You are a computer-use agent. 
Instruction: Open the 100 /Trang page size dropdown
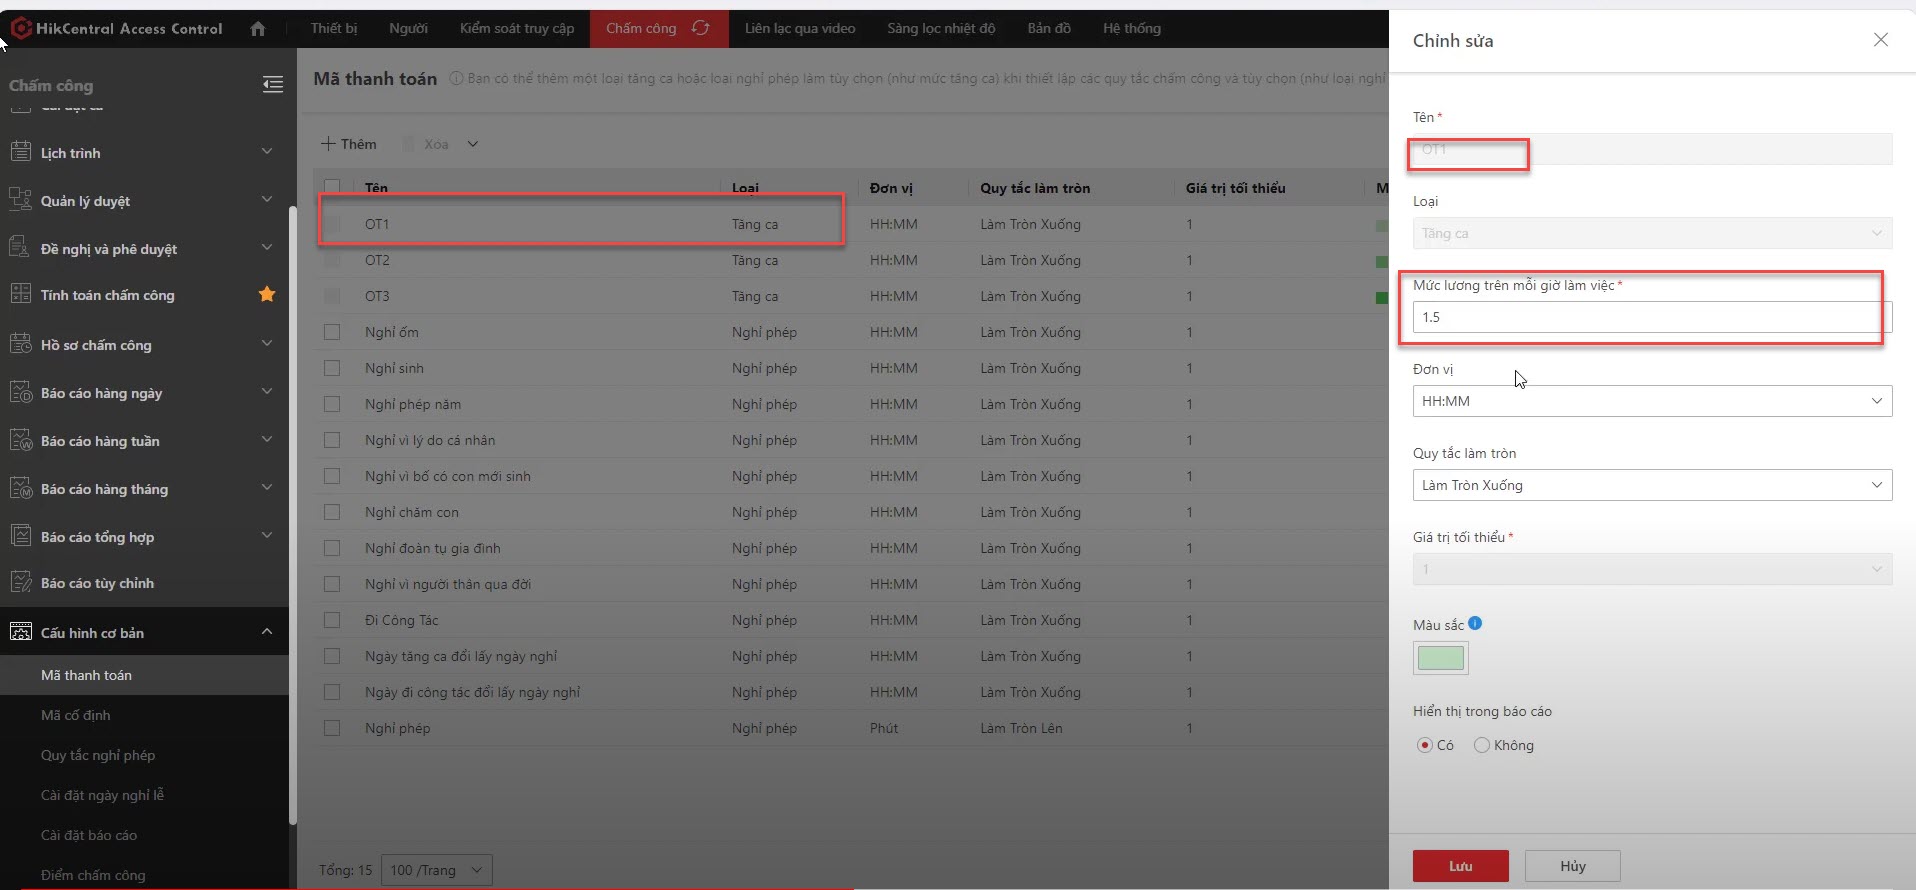pyautogui.click(x=437, y=870)
